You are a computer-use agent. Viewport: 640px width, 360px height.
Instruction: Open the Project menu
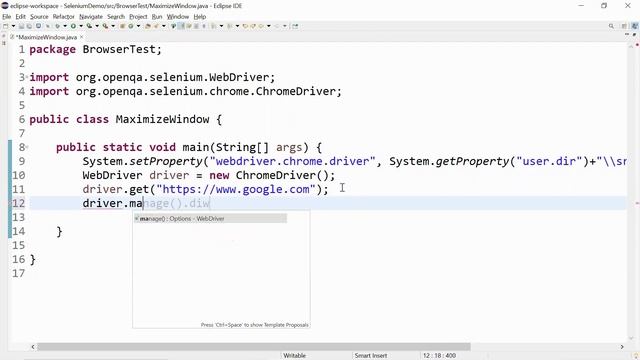pos(138,17)
